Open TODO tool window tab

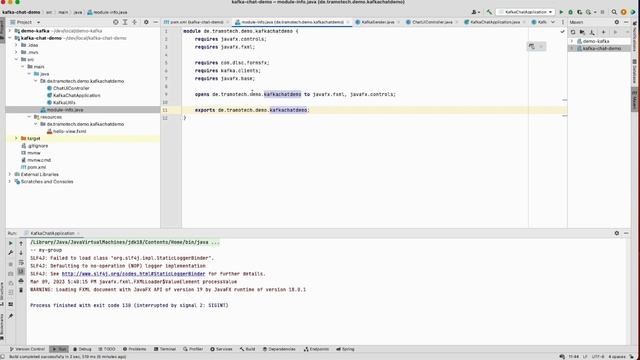[x=107, y=349]
